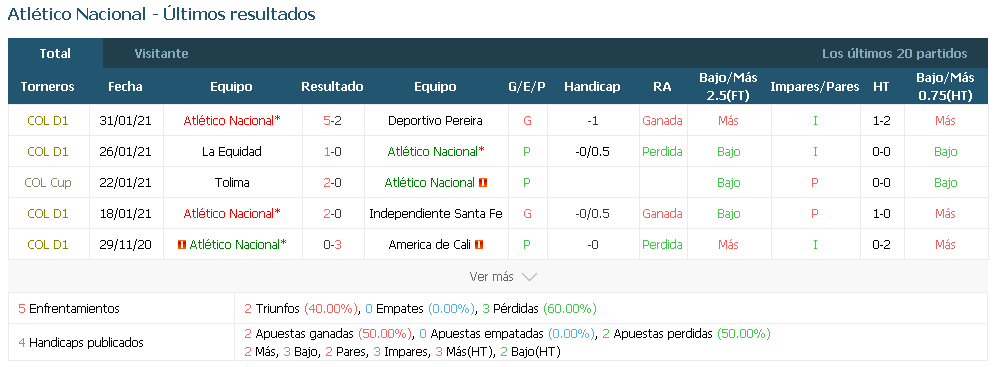
Task: Click the Handicap column header
Action: [592, 87]
